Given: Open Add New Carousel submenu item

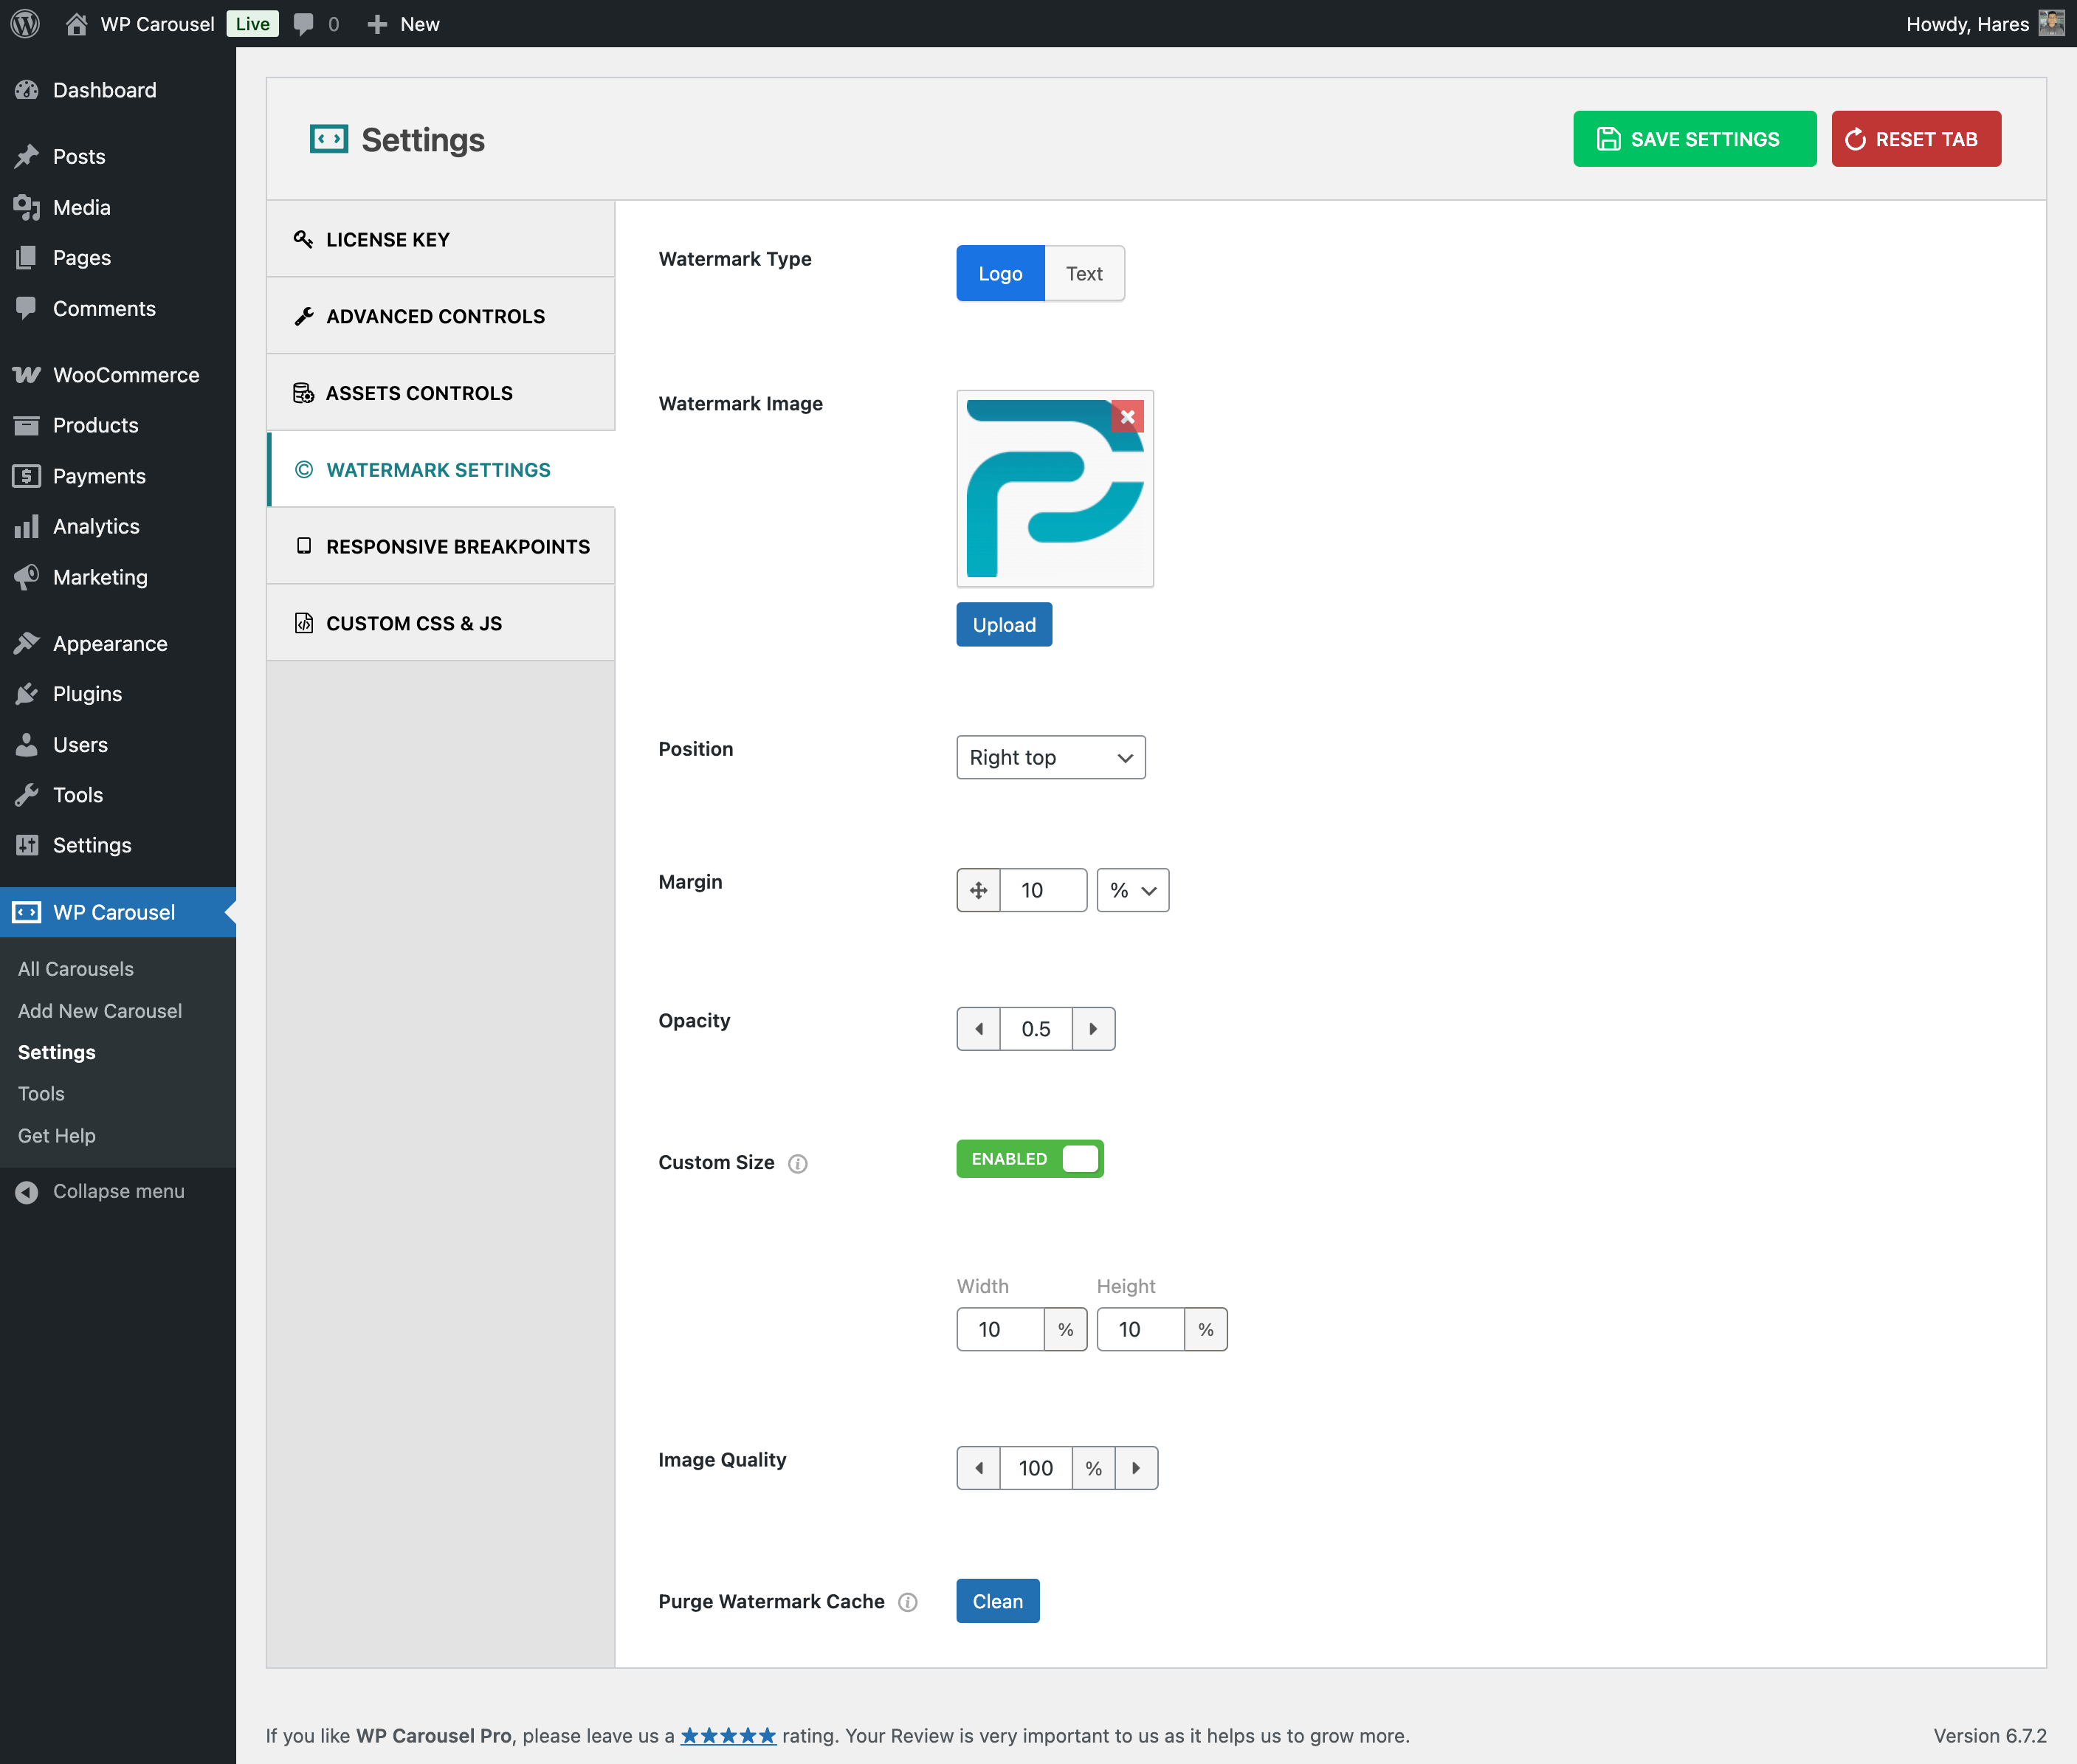Looking at the screenshot, I should (x=100, y=1011).
